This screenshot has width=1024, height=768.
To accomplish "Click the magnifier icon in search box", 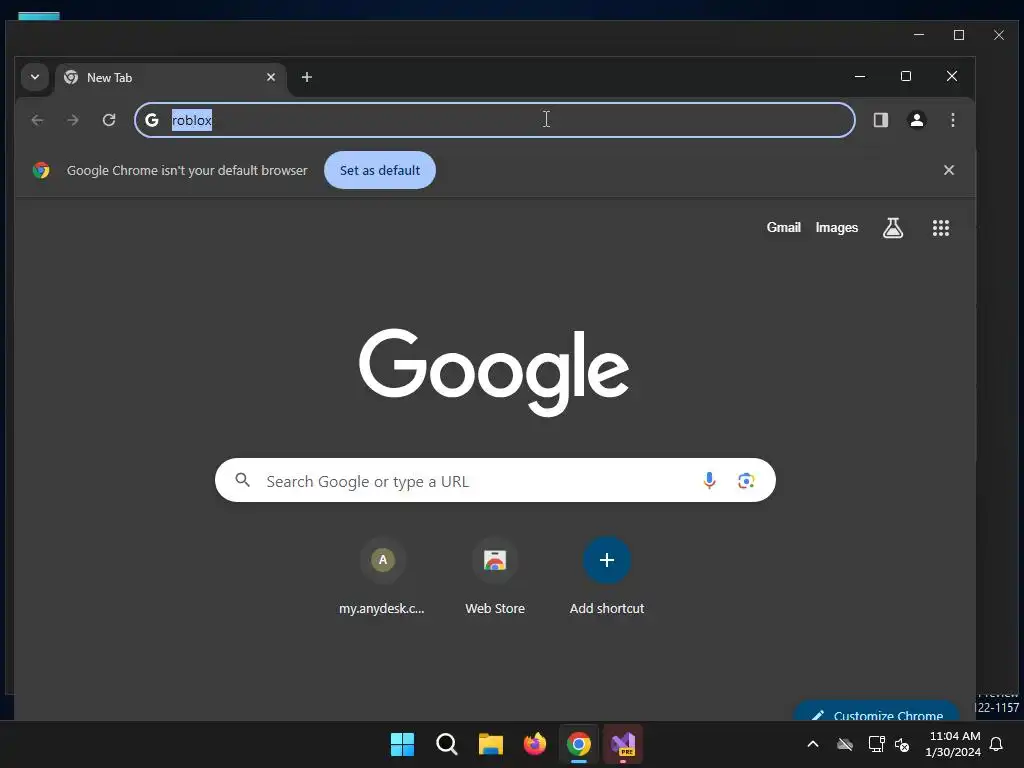I will coord(242,481).
